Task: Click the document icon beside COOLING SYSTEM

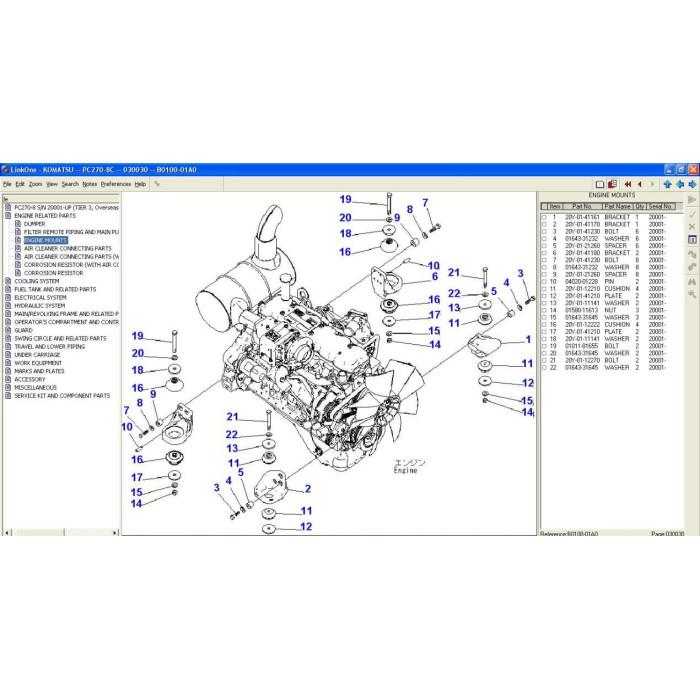Action: [x=8, y=281]
